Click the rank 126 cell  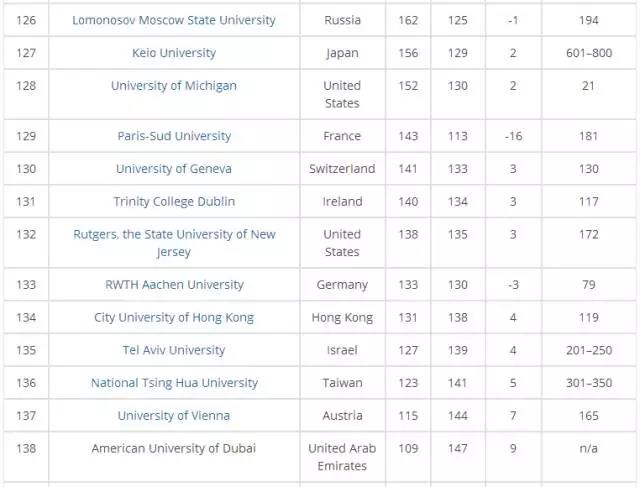point(26,20)
